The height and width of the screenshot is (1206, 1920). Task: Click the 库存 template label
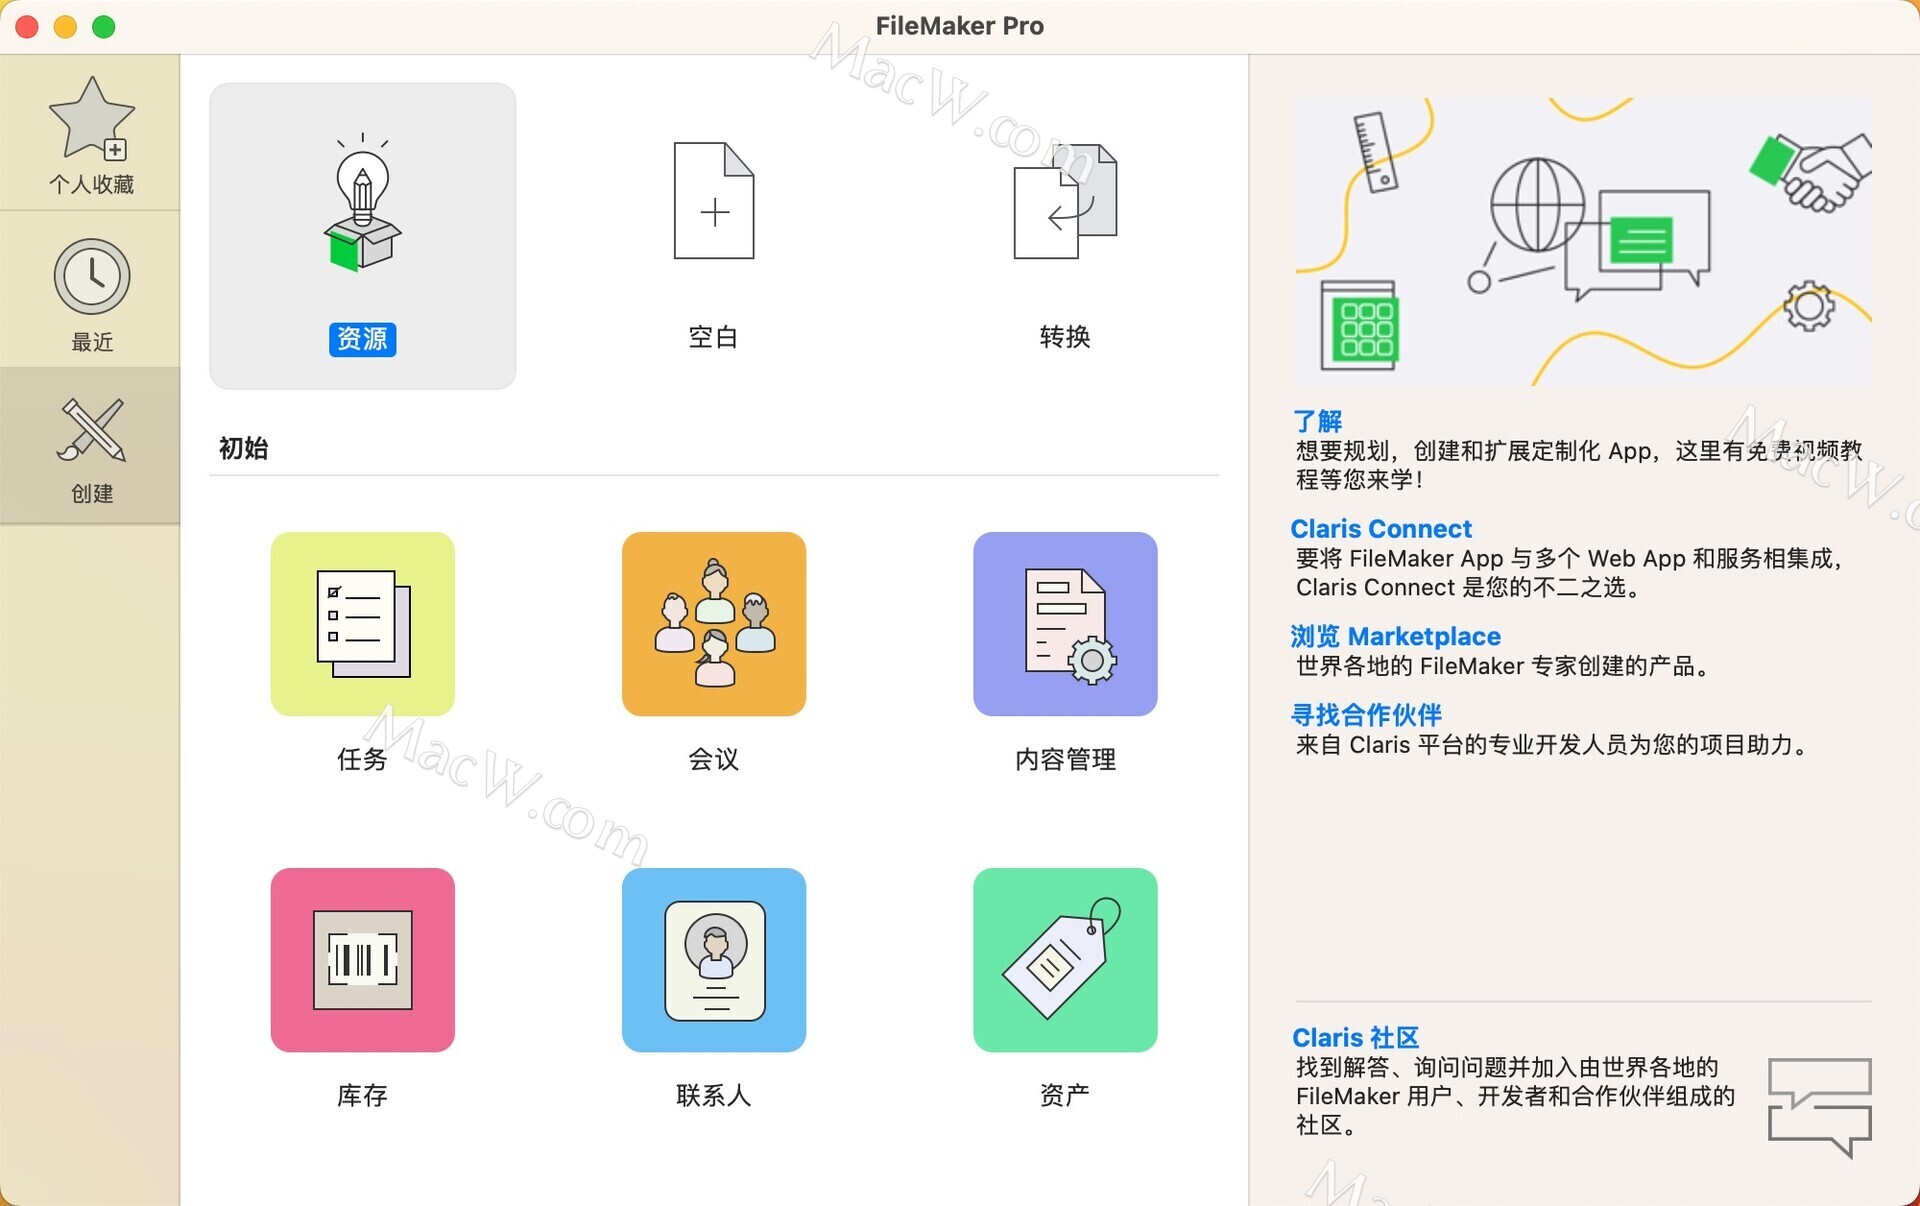[x=362, y=1096]
